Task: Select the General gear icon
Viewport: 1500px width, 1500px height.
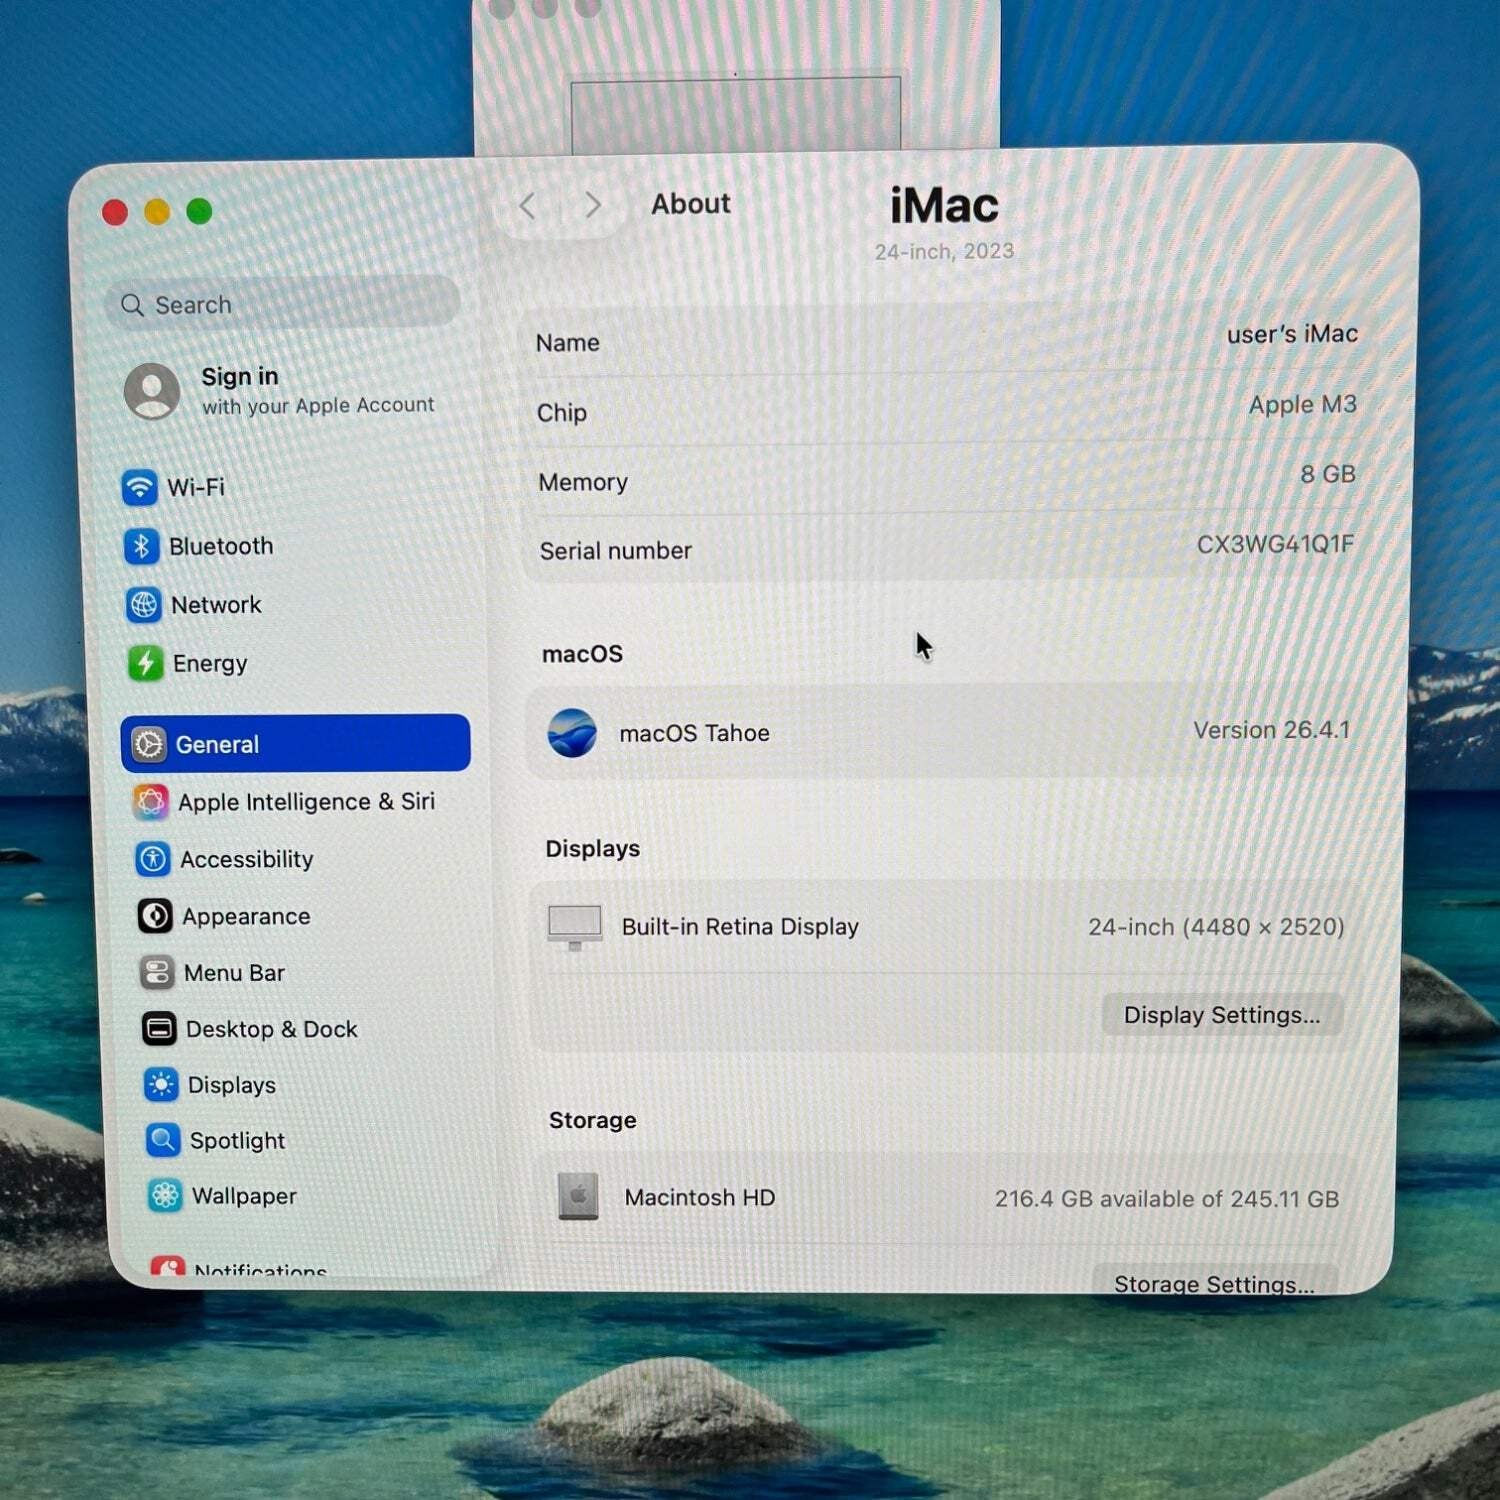Action: 149,744
